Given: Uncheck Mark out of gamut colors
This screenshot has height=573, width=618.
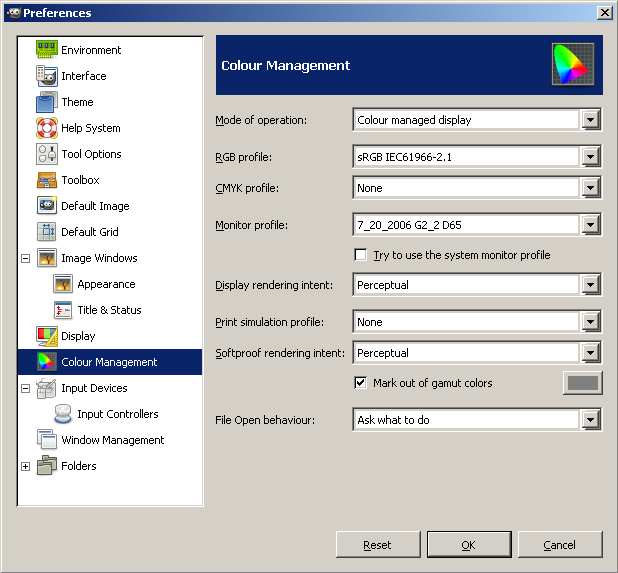Looking at the screenshot, I should pyautogui.click(x=361, y=383).
